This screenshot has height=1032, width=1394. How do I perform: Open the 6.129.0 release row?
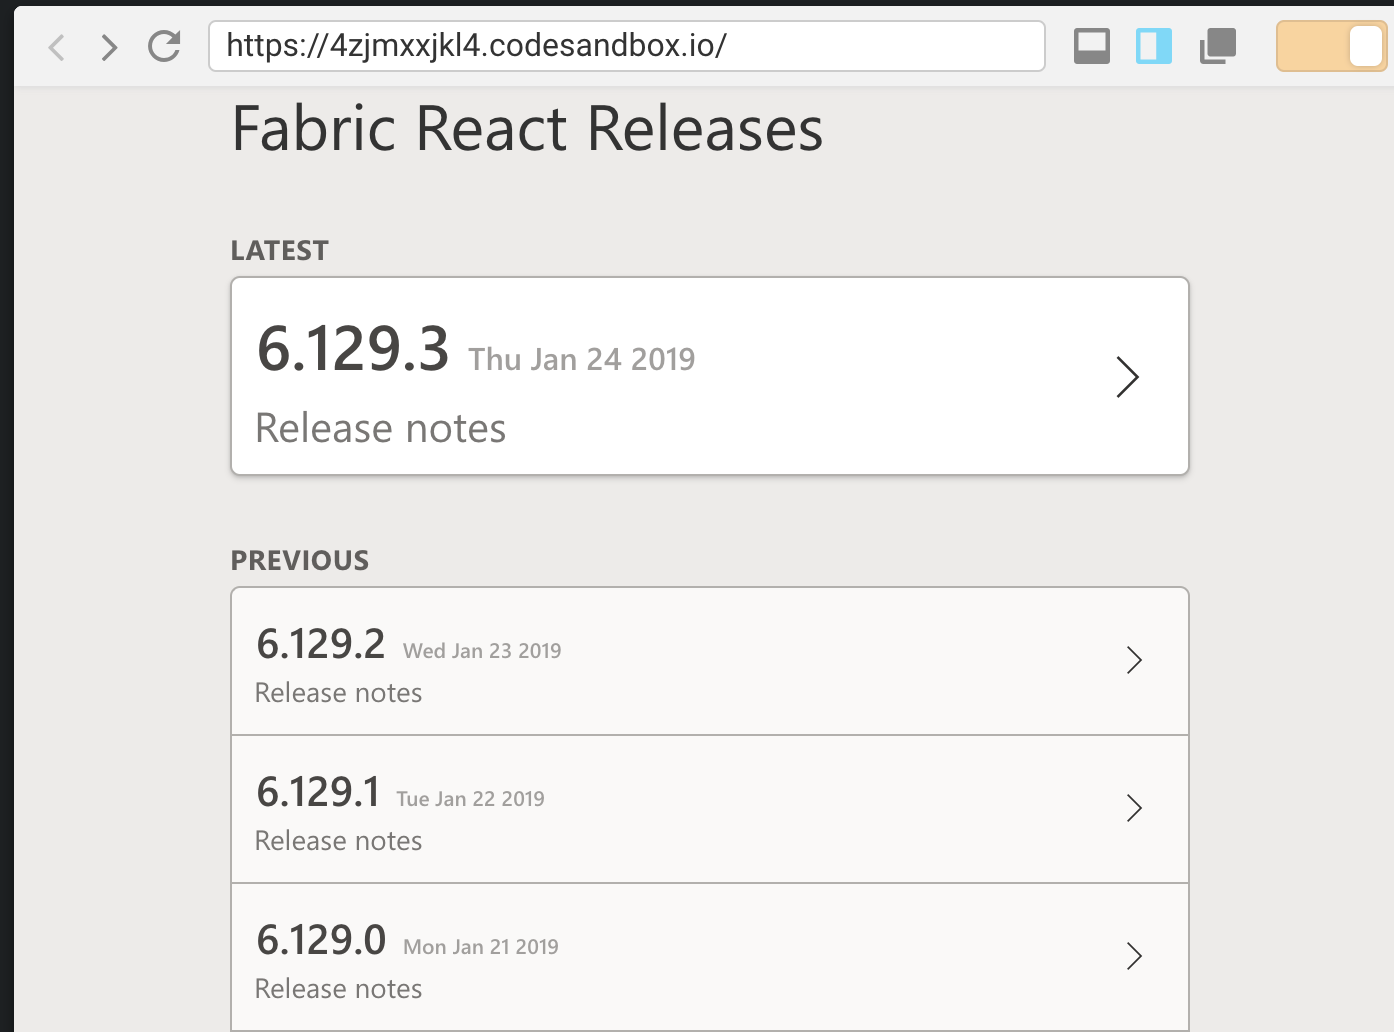pyautogui.click(x=710, y=957)
